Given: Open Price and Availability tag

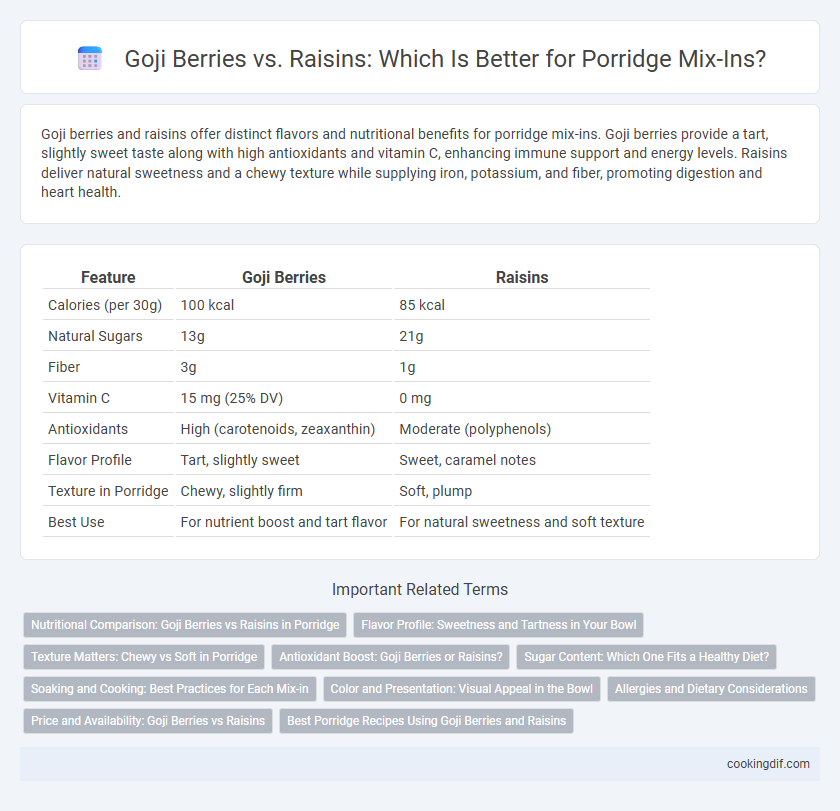Looking at the screenshot, I should [x=148, y=721].
